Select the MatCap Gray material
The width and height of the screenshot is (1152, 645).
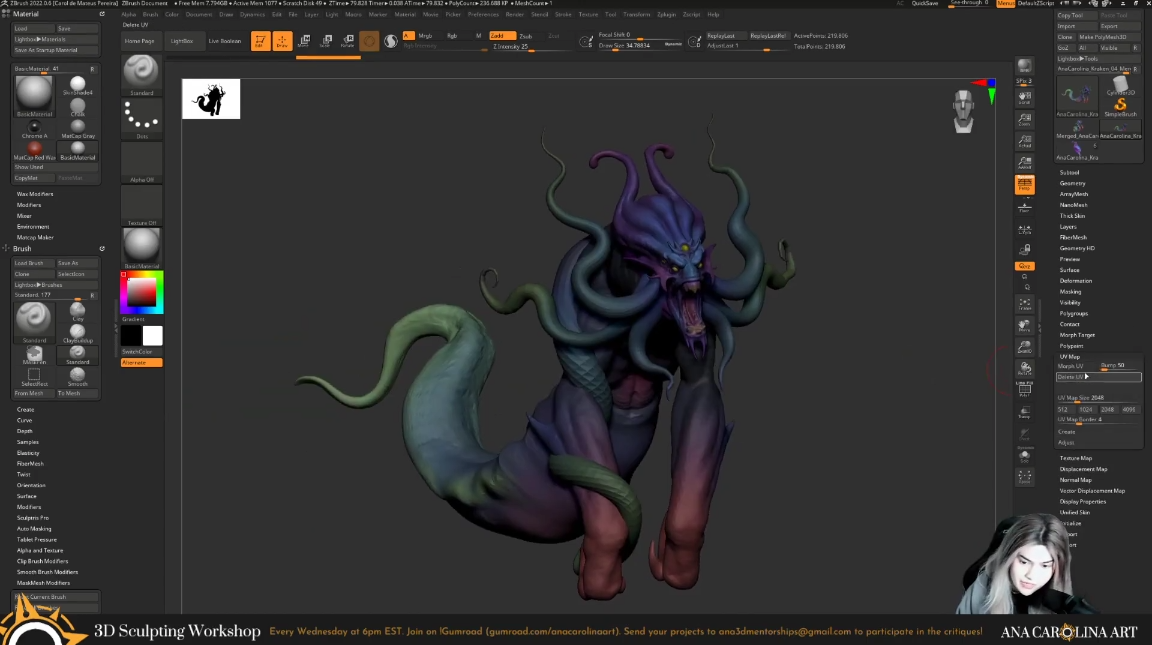pyautogui.click(x=77, y=129)
